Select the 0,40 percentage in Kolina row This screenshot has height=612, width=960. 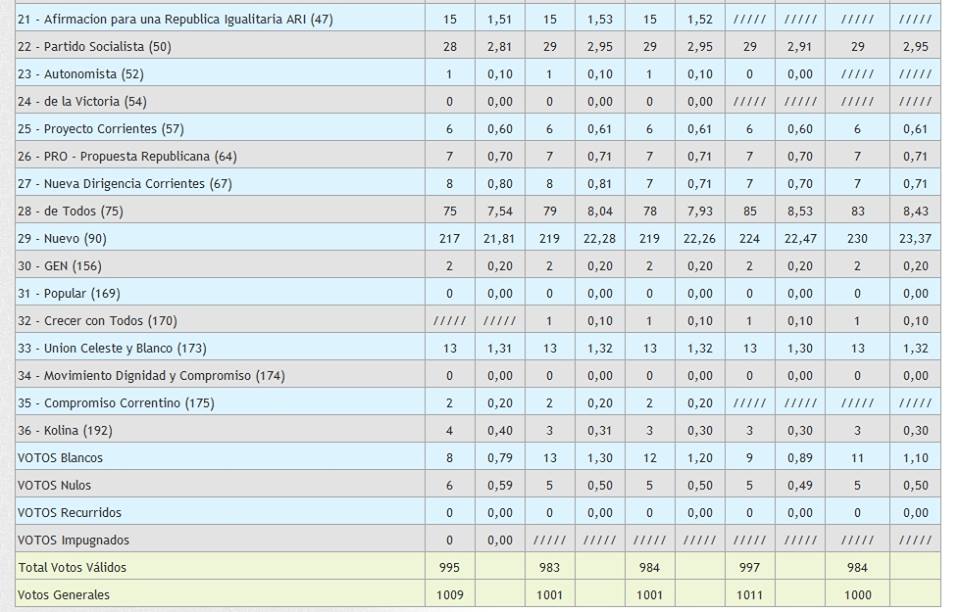500,431
